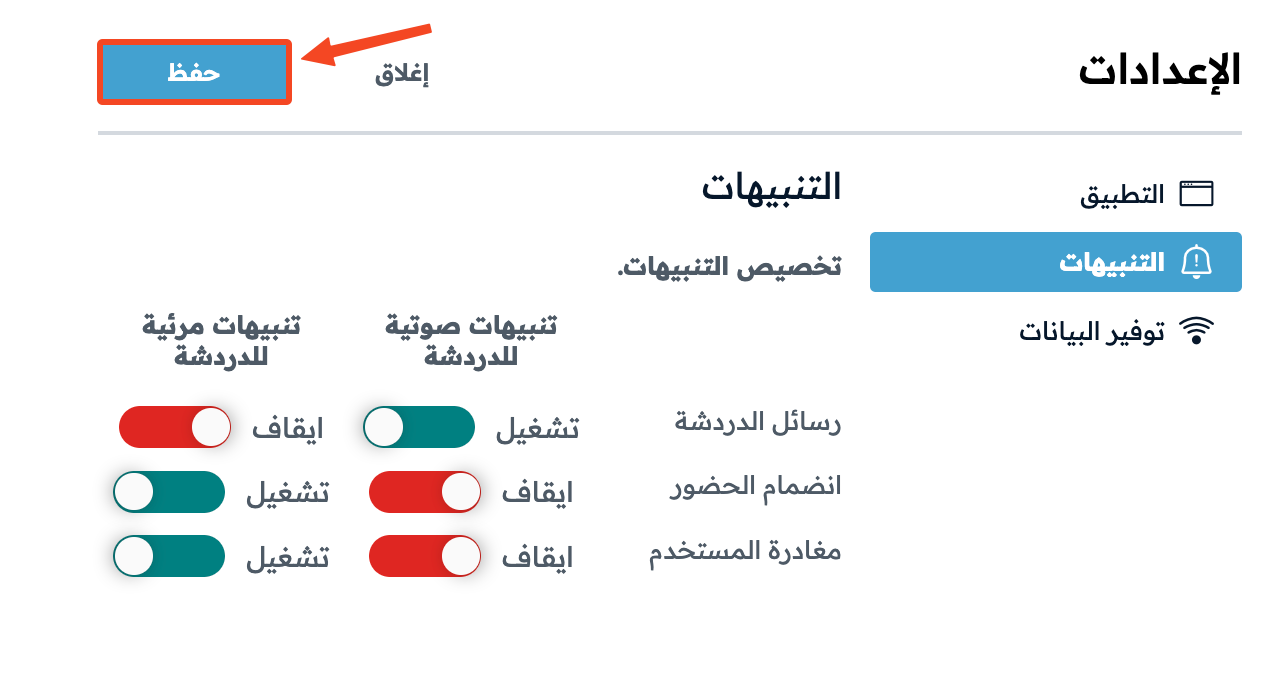Enable audio alerts for مغادرة المستخدم

pos(425,556)
